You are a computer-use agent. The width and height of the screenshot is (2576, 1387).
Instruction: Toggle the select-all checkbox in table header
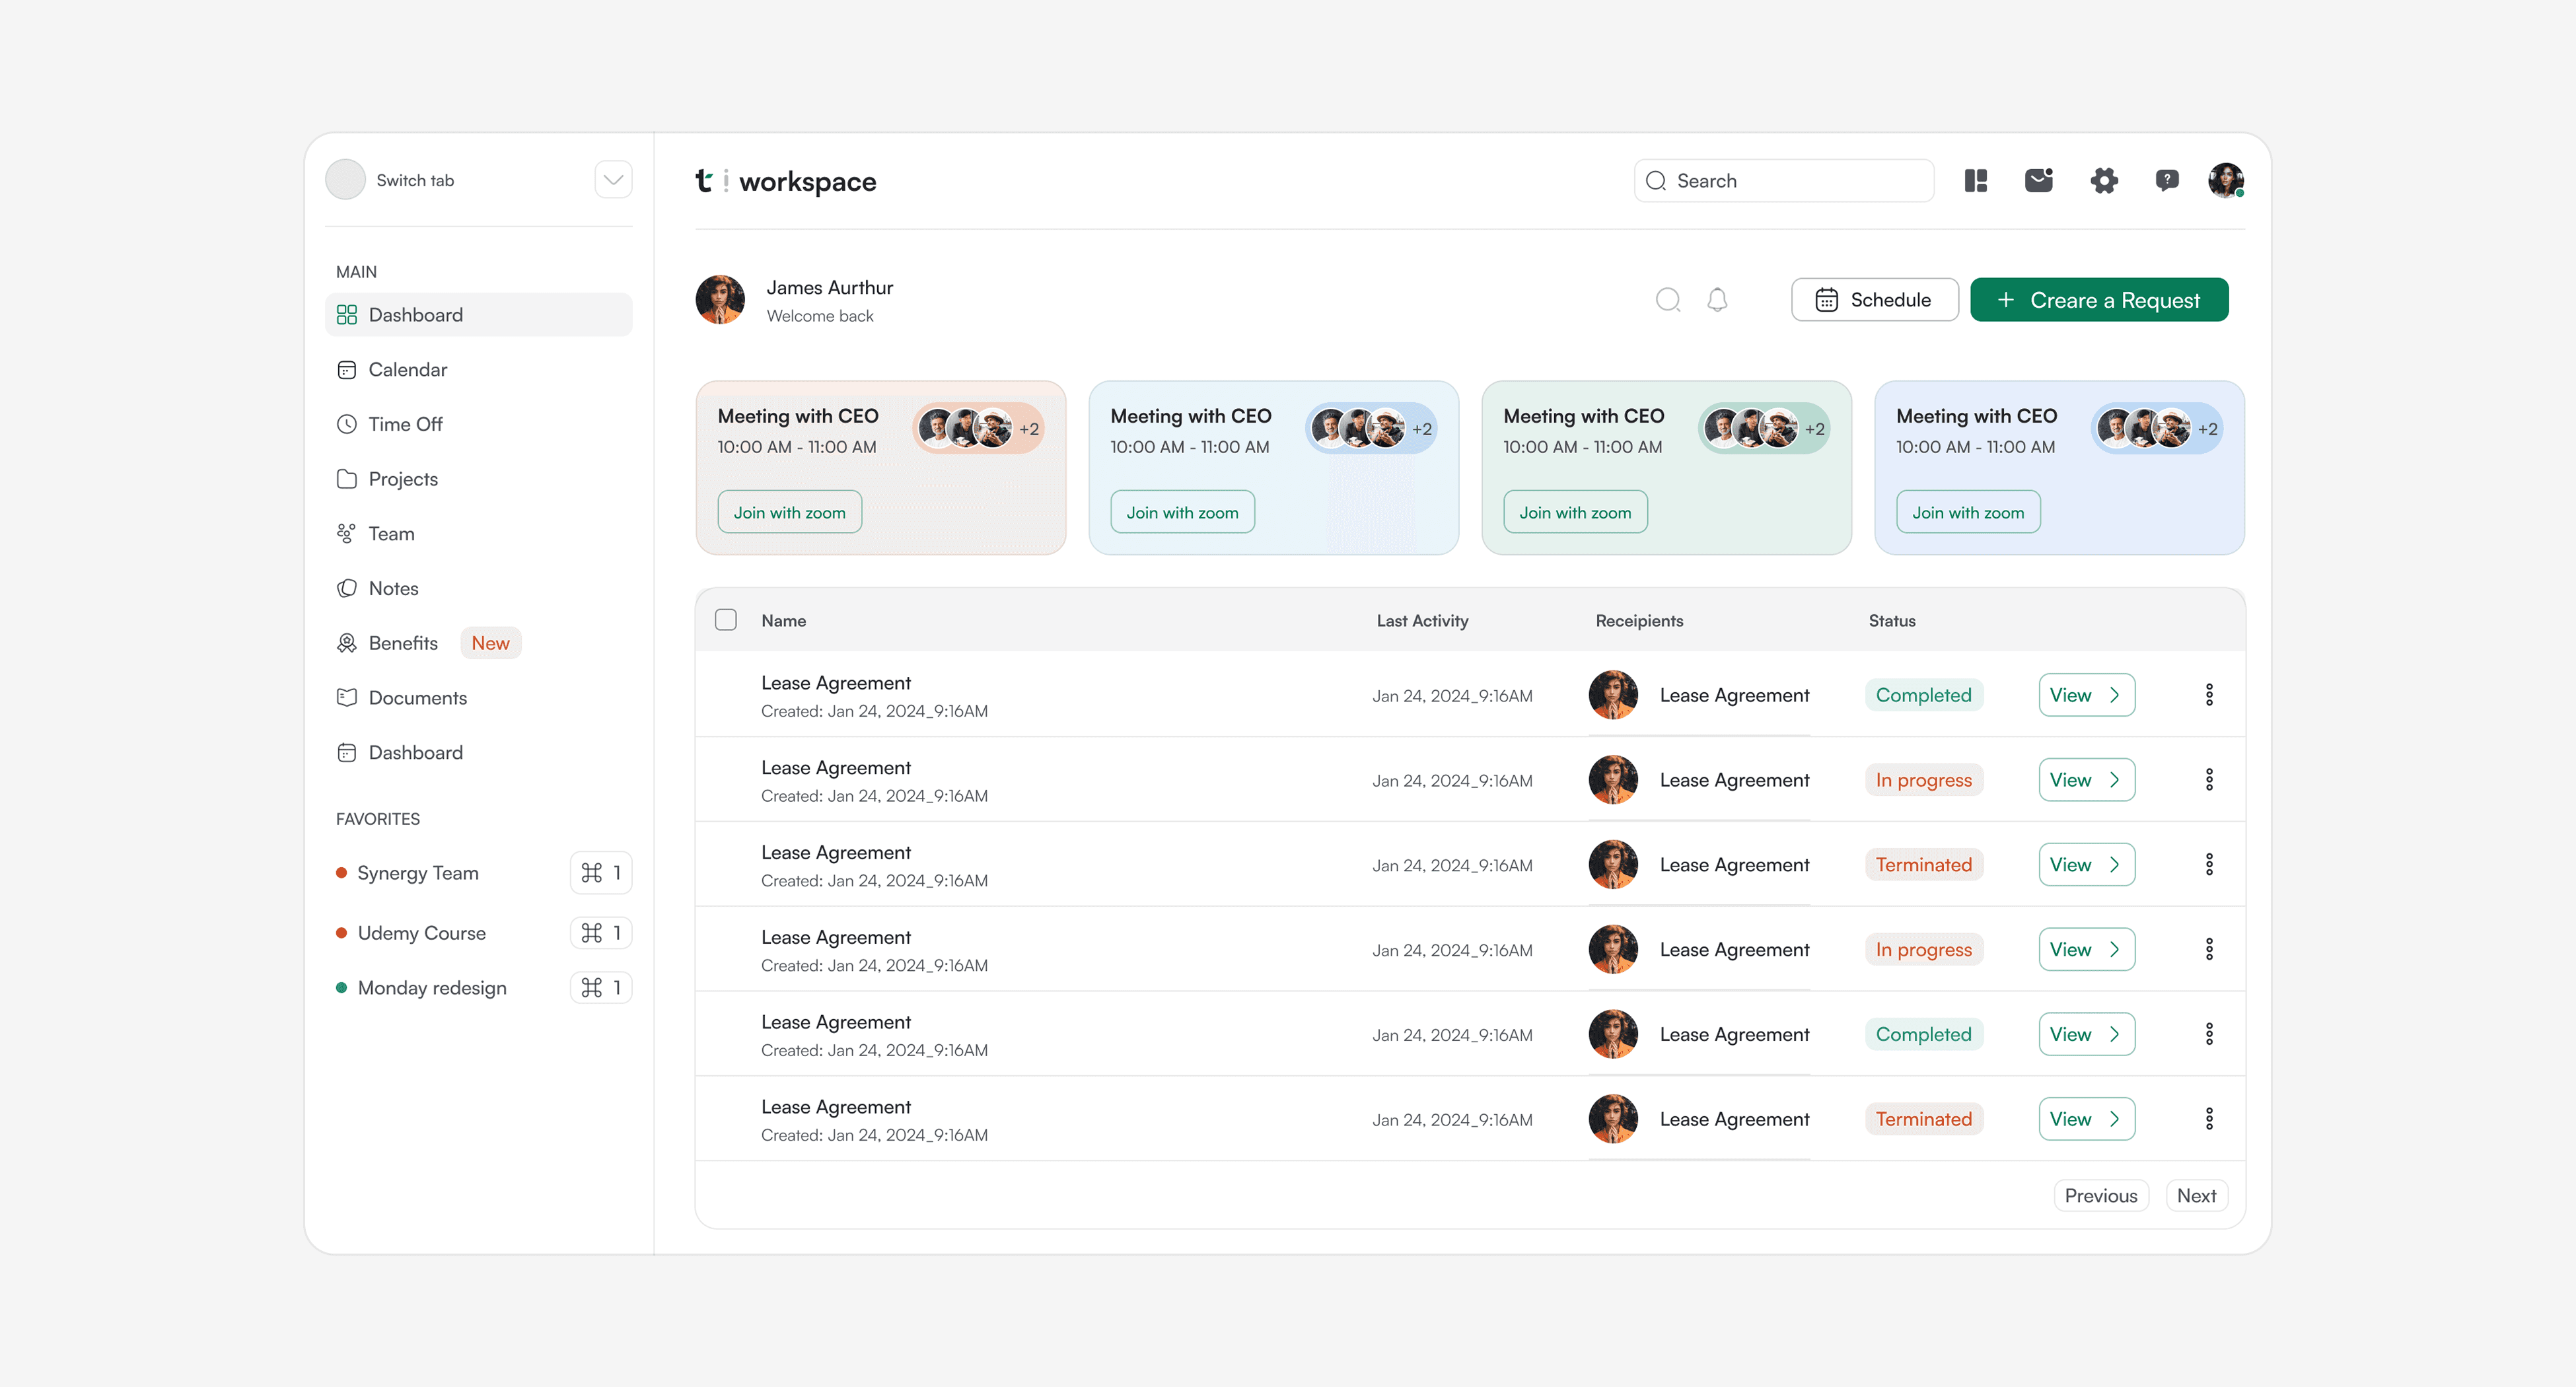726,620
